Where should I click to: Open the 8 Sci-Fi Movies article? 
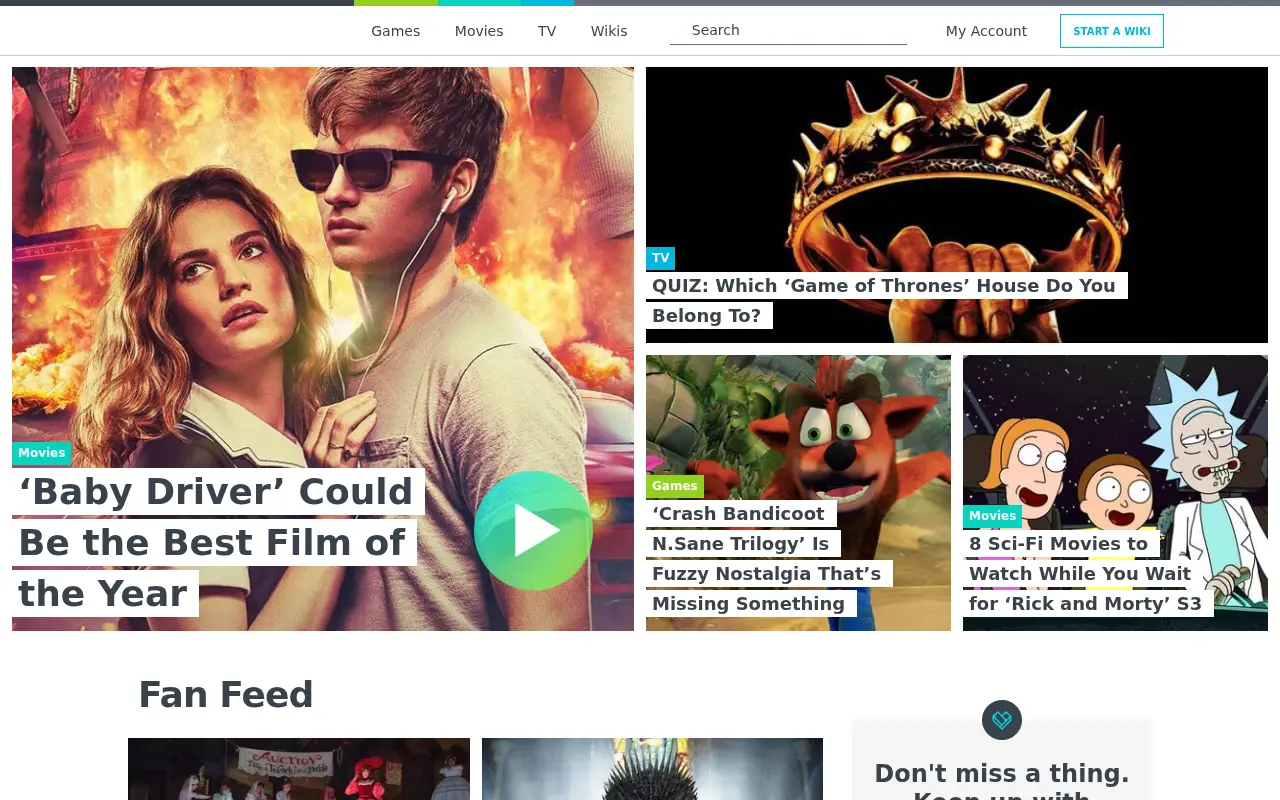coord(1088,573)
